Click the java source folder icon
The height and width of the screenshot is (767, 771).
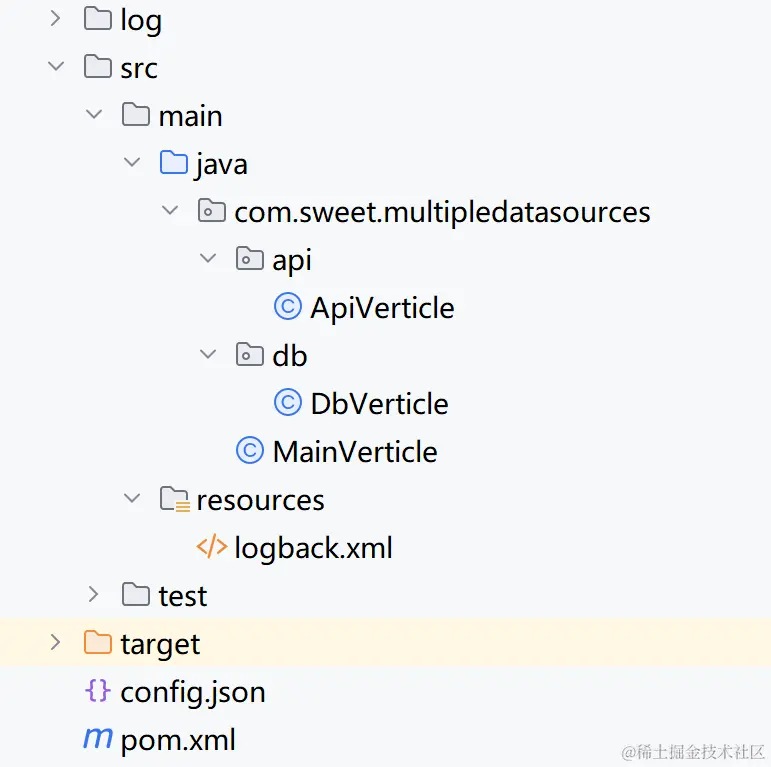tap(174, 163)
